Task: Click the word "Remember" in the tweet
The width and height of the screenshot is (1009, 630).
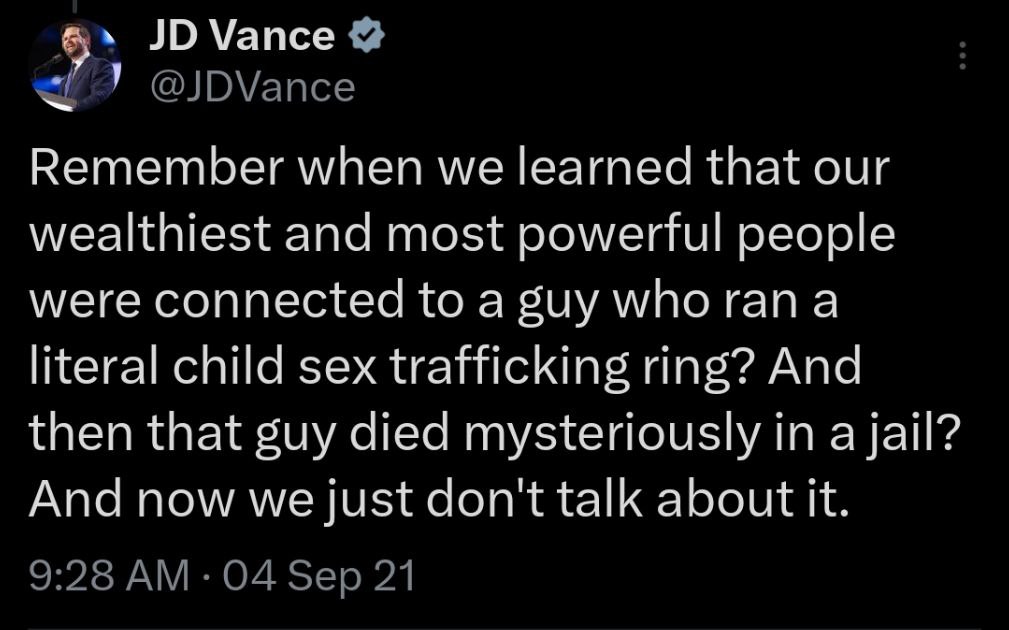Action: [x=156, y=167]
